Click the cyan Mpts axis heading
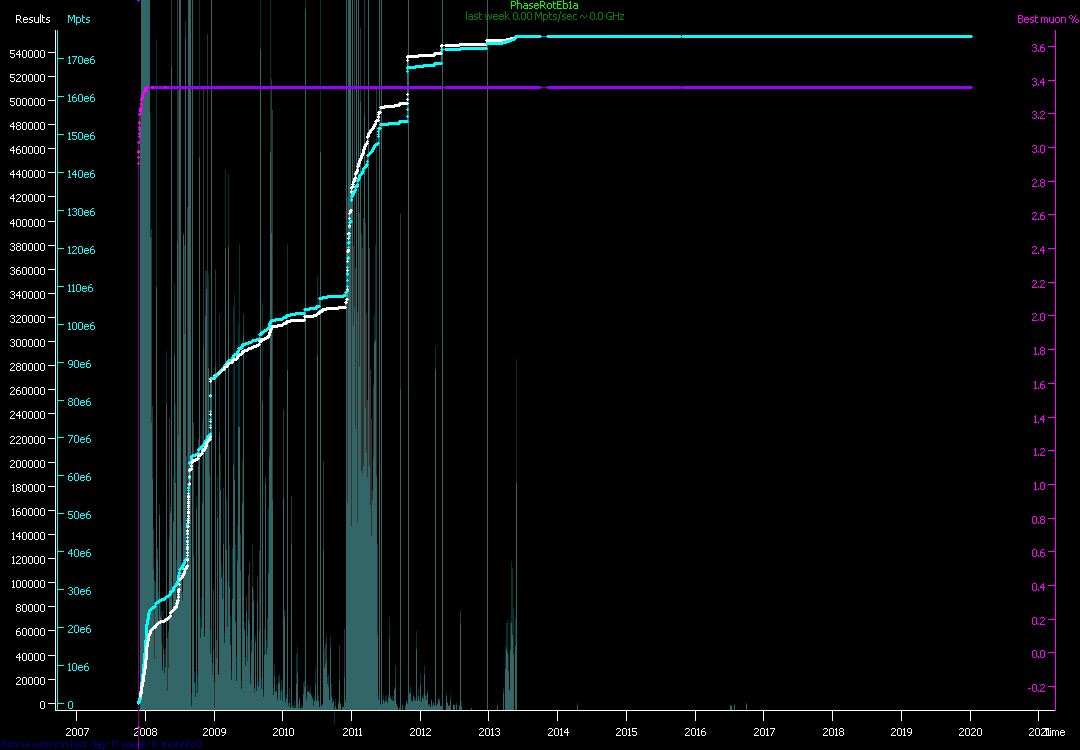 pos(78,19)
